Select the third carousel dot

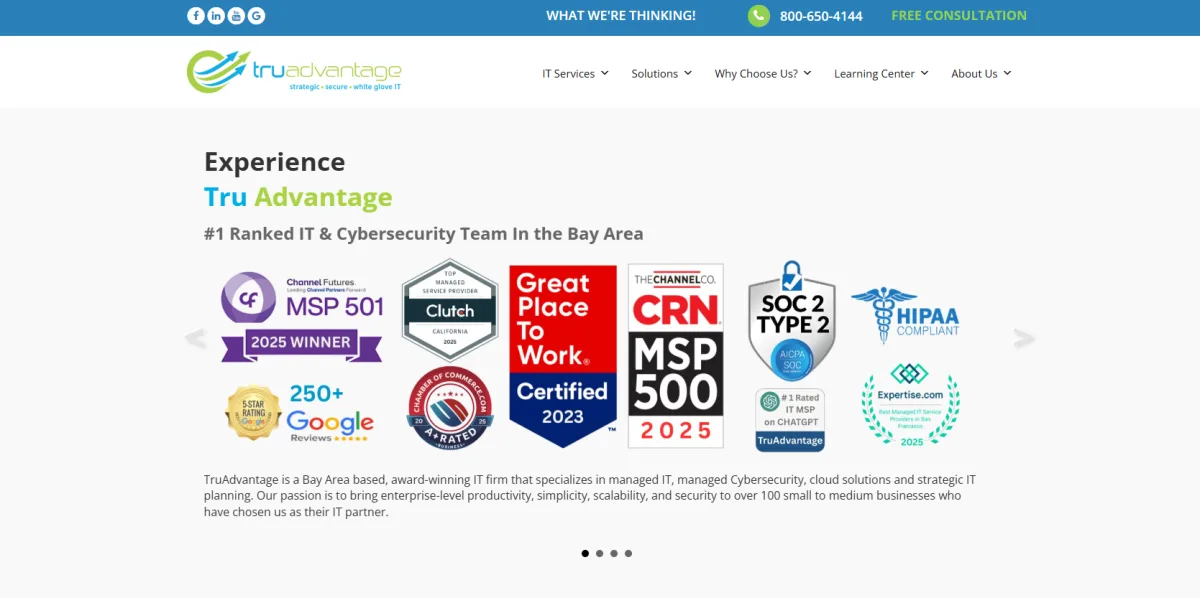[614, 553]
